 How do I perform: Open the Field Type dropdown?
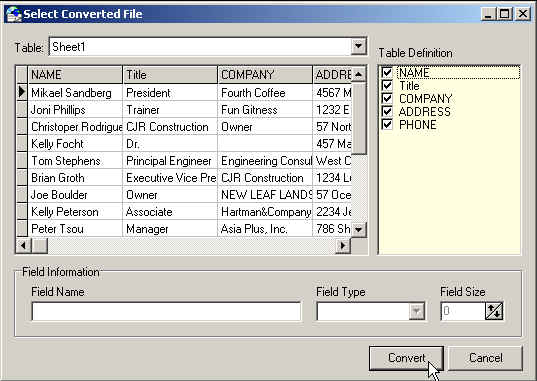click(x=416, y=311)
